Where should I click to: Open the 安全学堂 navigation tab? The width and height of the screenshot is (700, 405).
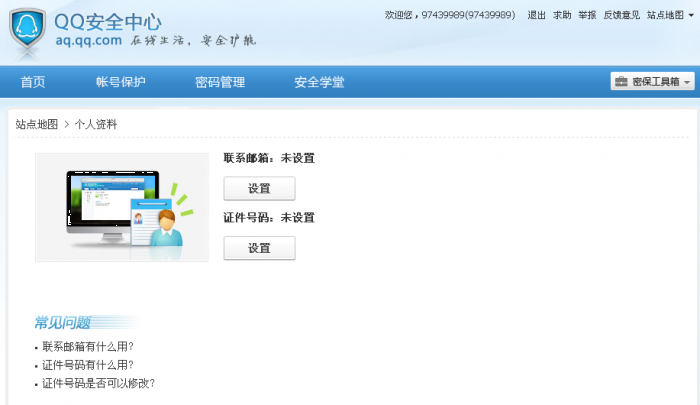click(319, 82)
